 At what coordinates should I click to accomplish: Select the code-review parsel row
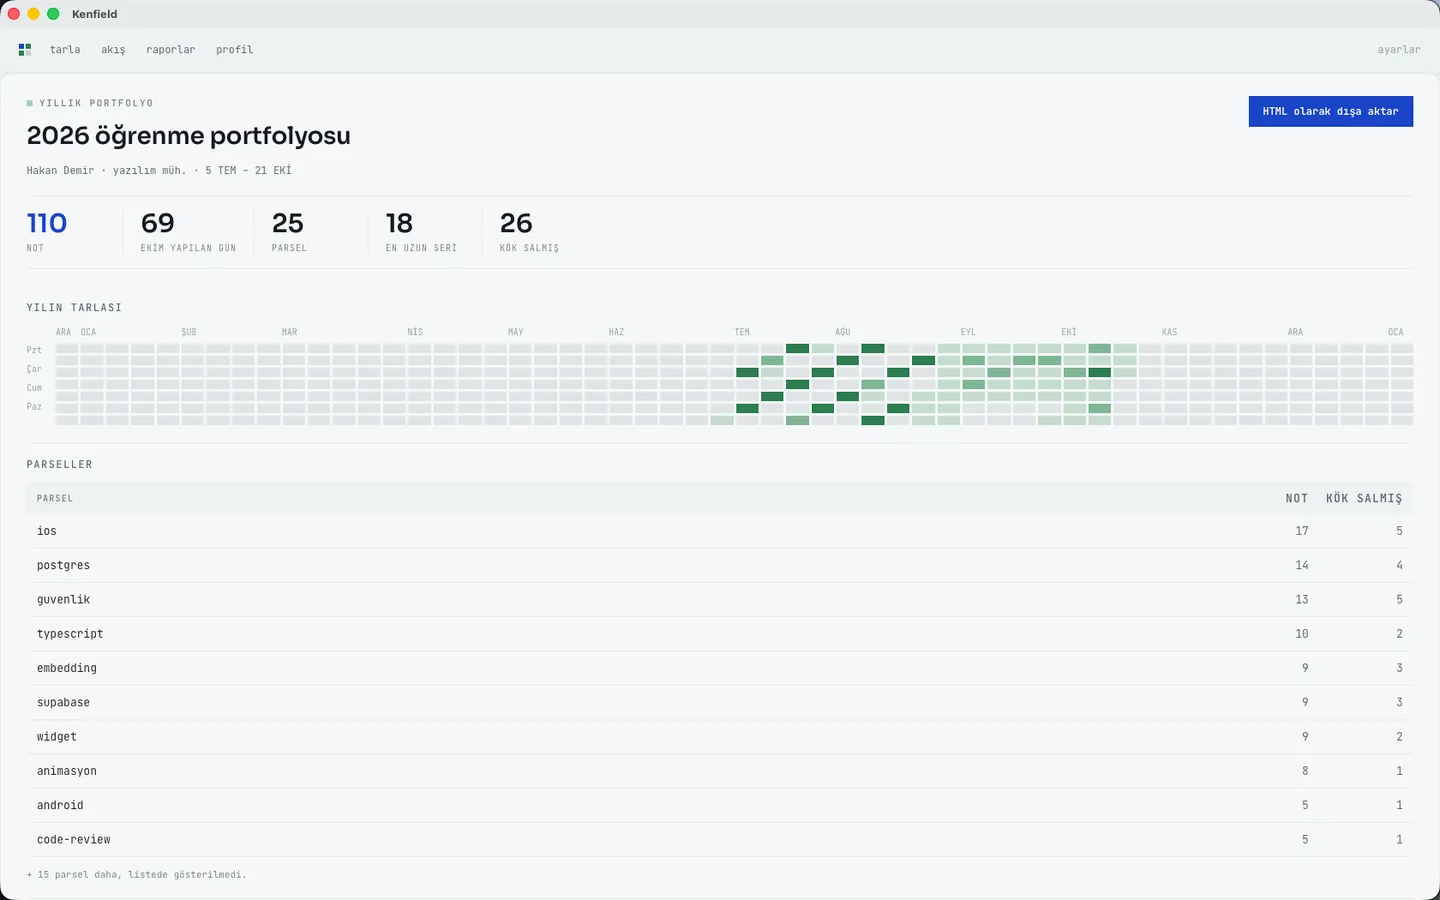(x=720, y=840)
